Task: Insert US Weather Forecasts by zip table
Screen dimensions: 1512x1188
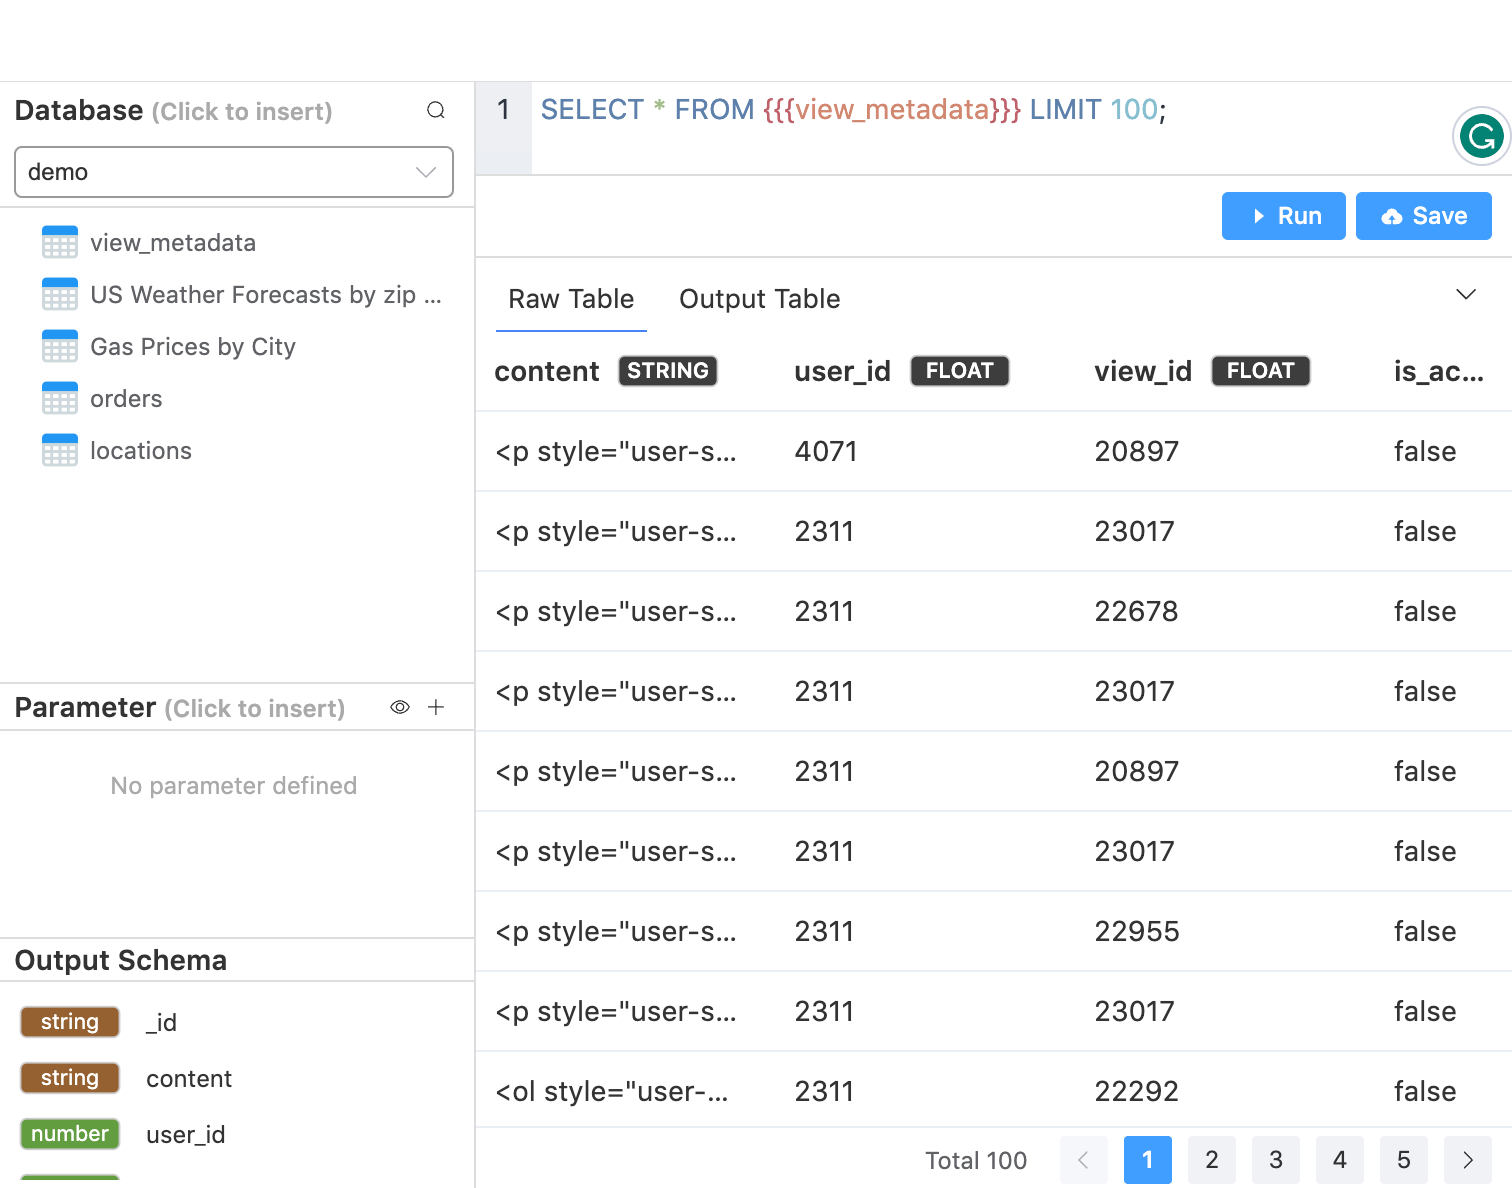Action: [x=265, y=295]
